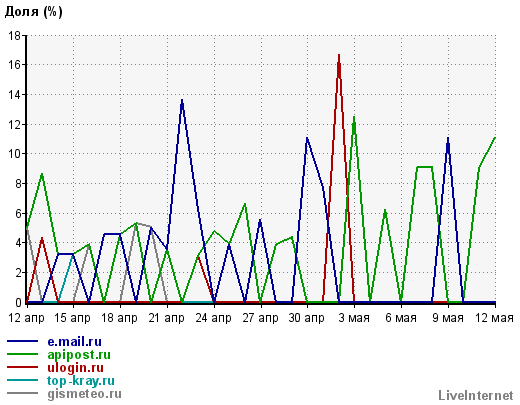The height and width of the screenshot is (405, 520).
Task: Click the top-kray.ru legend label
Action: [81, 381]
